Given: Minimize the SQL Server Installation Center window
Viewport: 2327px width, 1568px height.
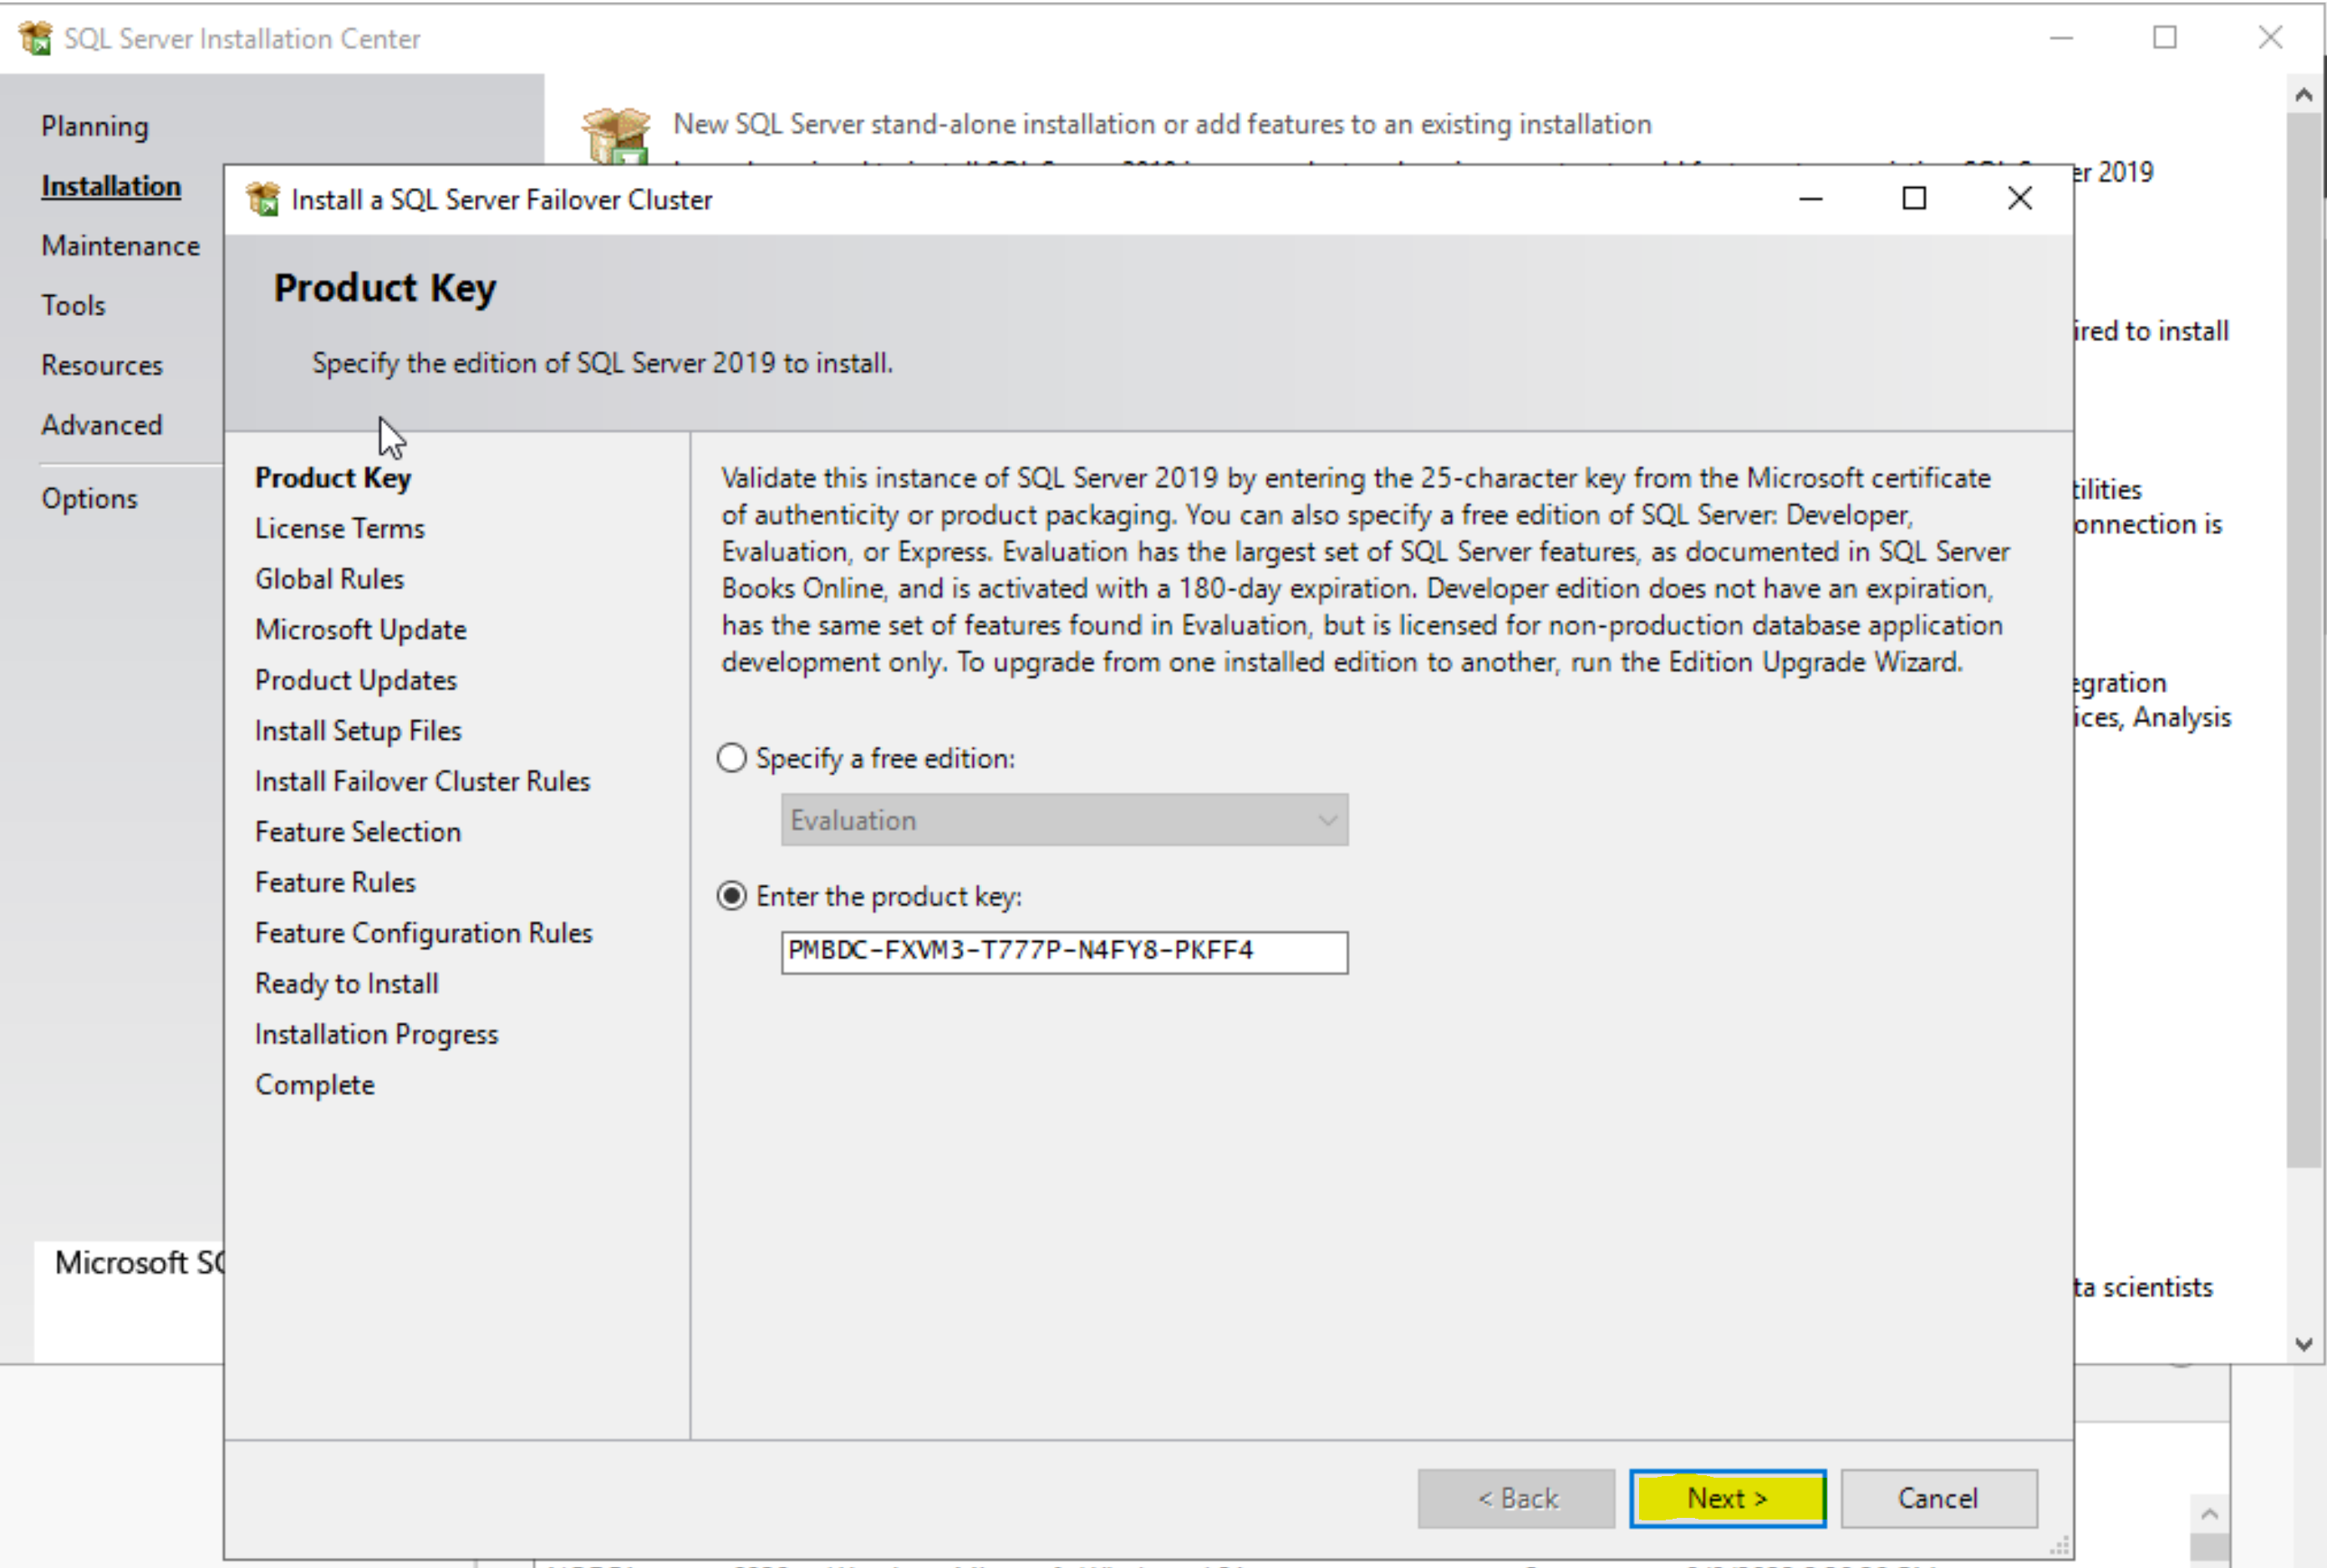Looking at the screenshot, I should 2061,38.
